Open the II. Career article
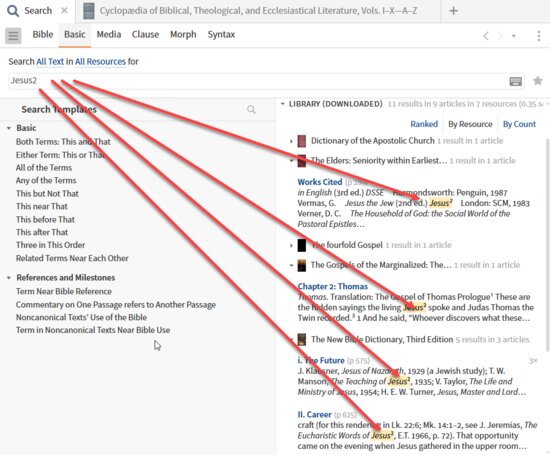 314,415
